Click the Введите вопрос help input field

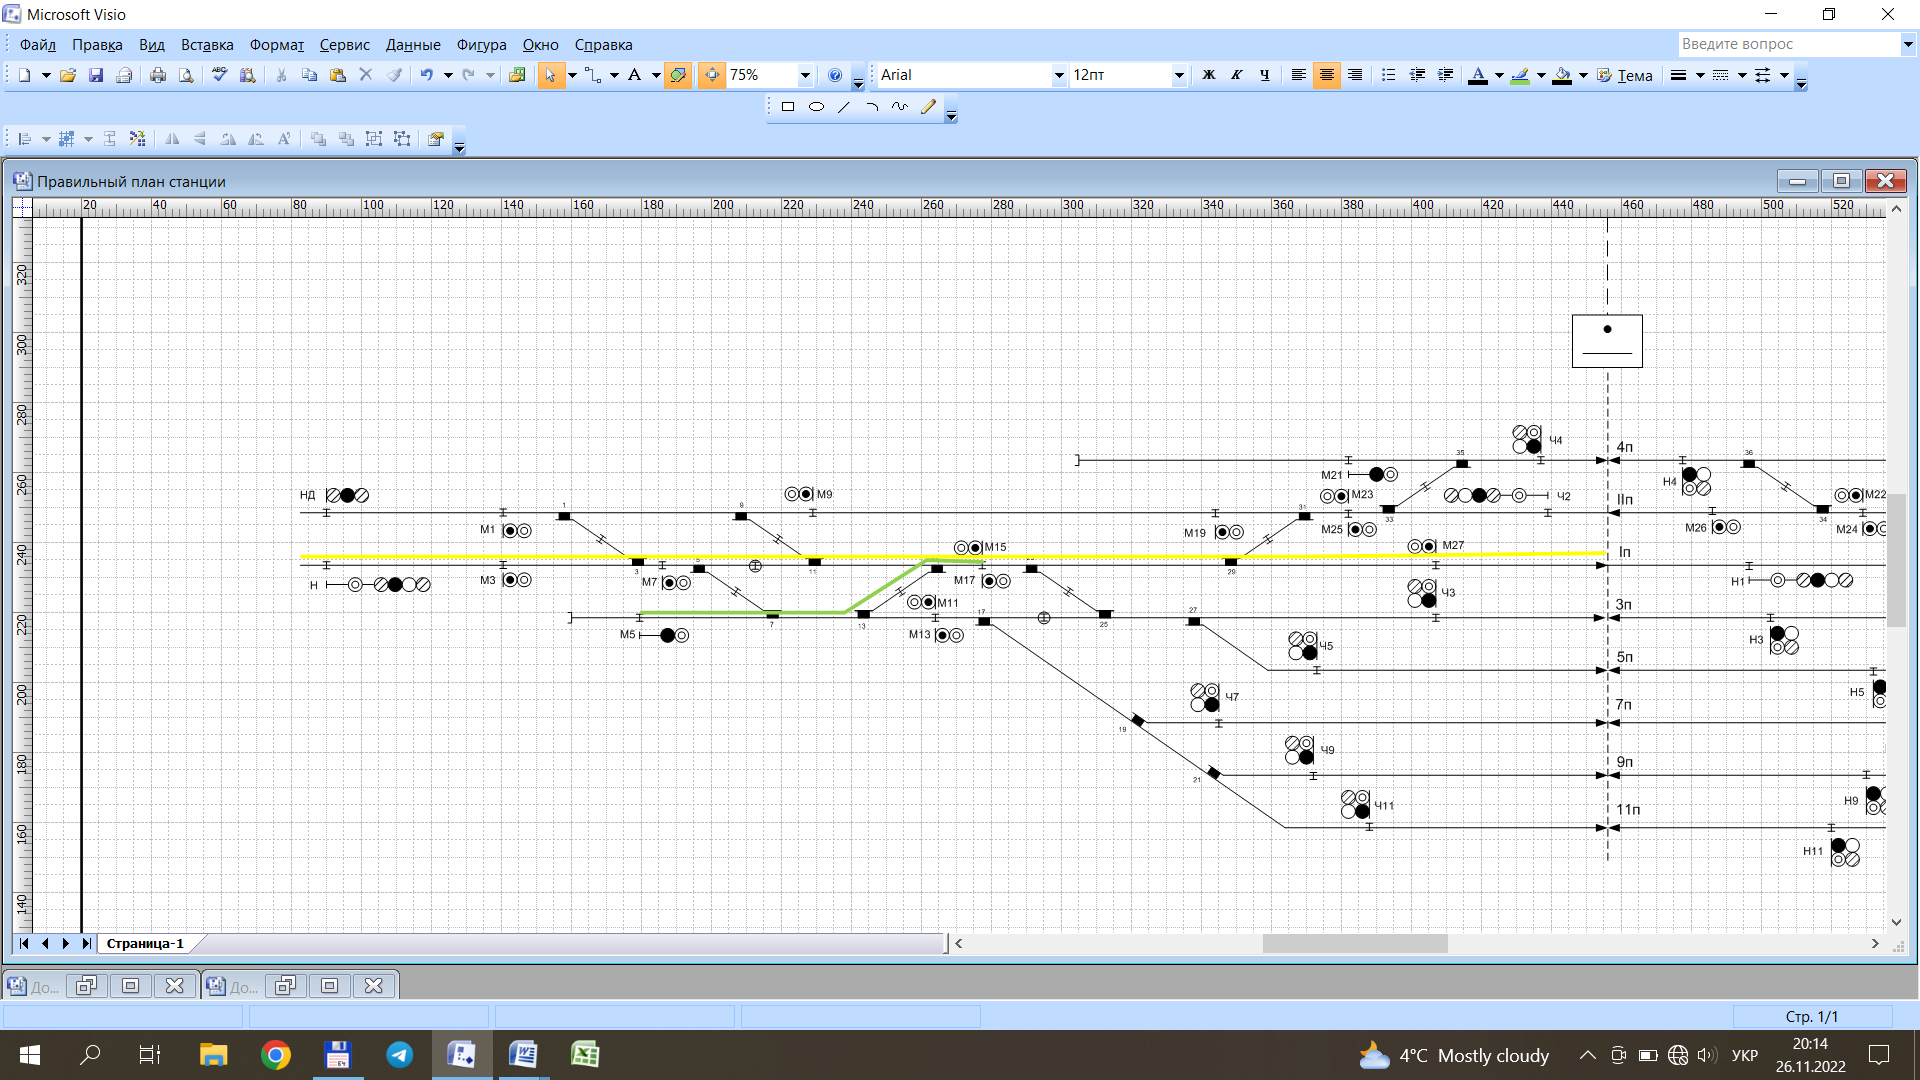pyautogui.click(x=1788, y=44)
